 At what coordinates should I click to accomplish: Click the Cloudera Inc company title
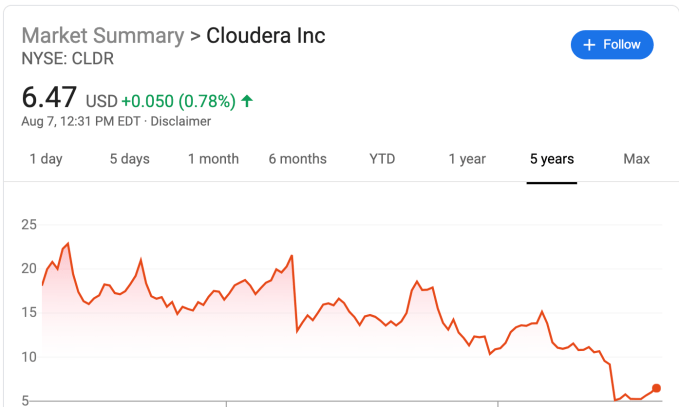click(265, 36)
